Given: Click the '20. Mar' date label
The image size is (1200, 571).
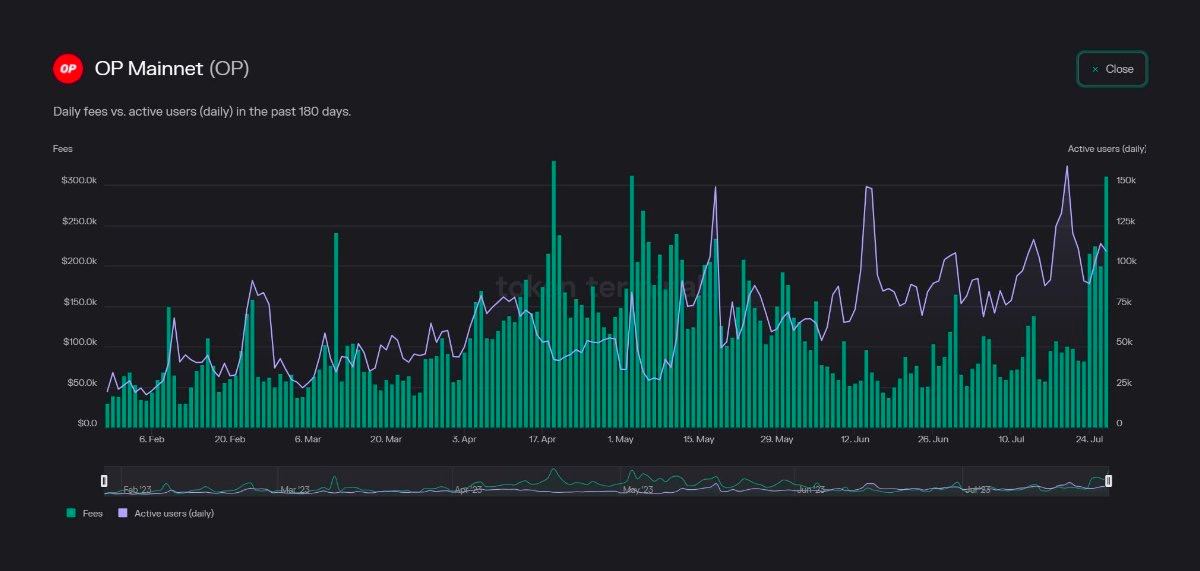Looking at the screenshot, I should pyautogui.click(x=386, y=439).
